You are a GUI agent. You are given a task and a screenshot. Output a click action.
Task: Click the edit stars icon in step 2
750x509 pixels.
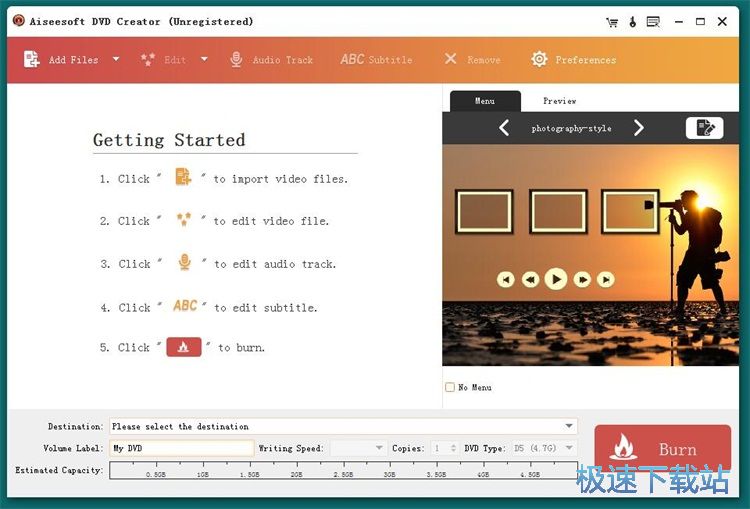(x=184, y=219)
